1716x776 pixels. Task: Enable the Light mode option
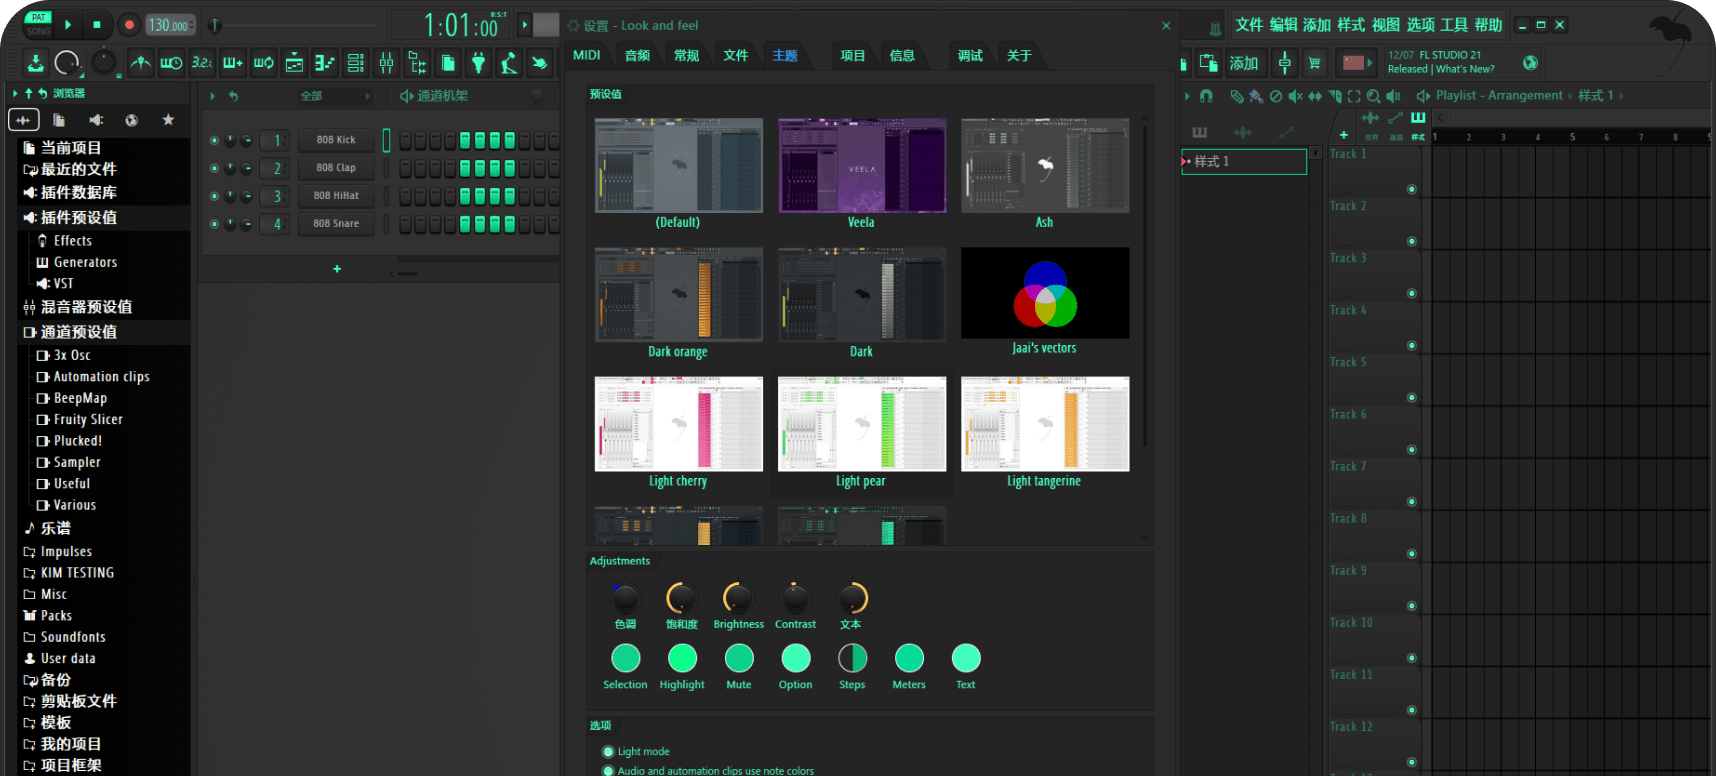[608, 752]
